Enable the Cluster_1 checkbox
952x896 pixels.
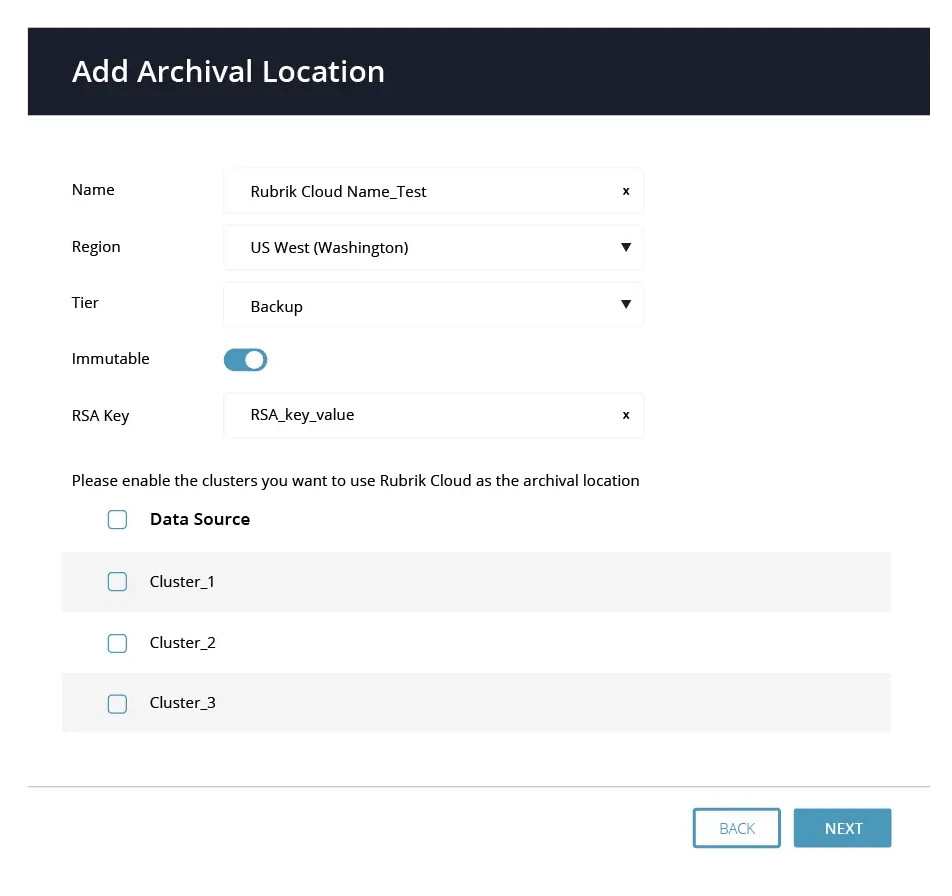tap(117, 582)
